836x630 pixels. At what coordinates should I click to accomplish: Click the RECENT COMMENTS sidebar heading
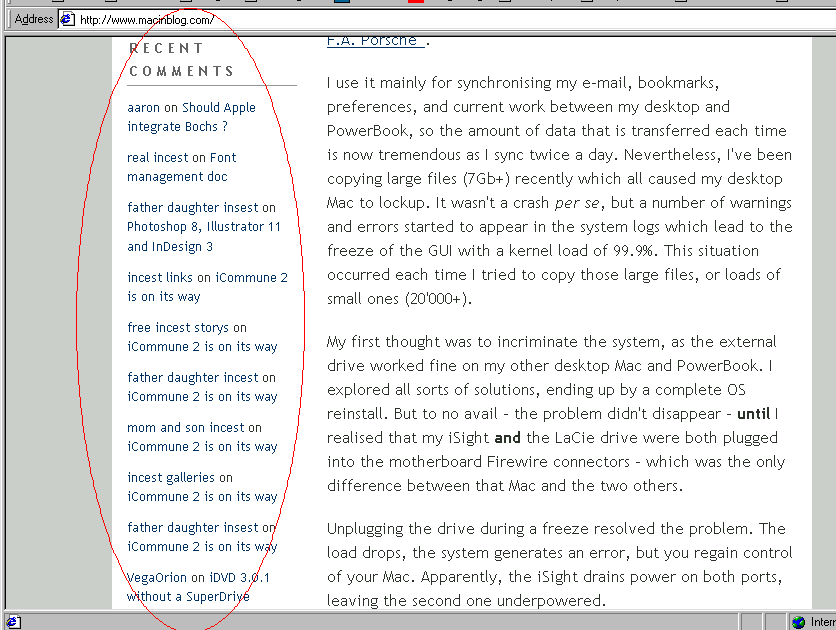[182, 60]
